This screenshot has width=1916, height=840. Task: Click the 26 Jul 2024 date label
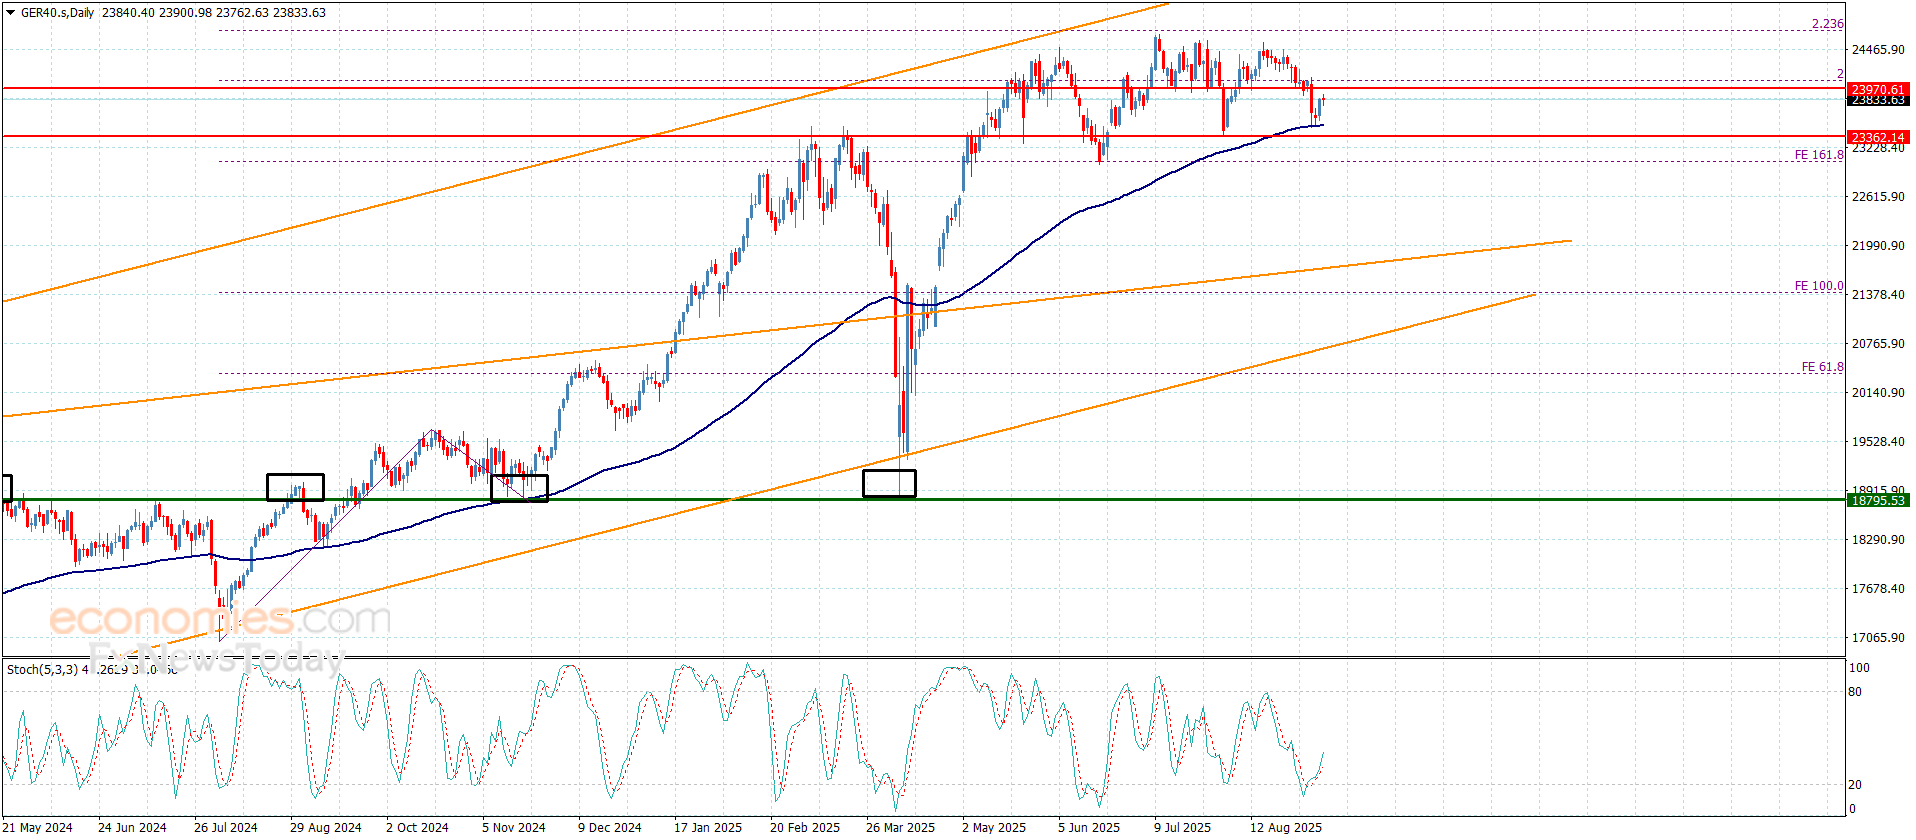[x=226, y=827]
